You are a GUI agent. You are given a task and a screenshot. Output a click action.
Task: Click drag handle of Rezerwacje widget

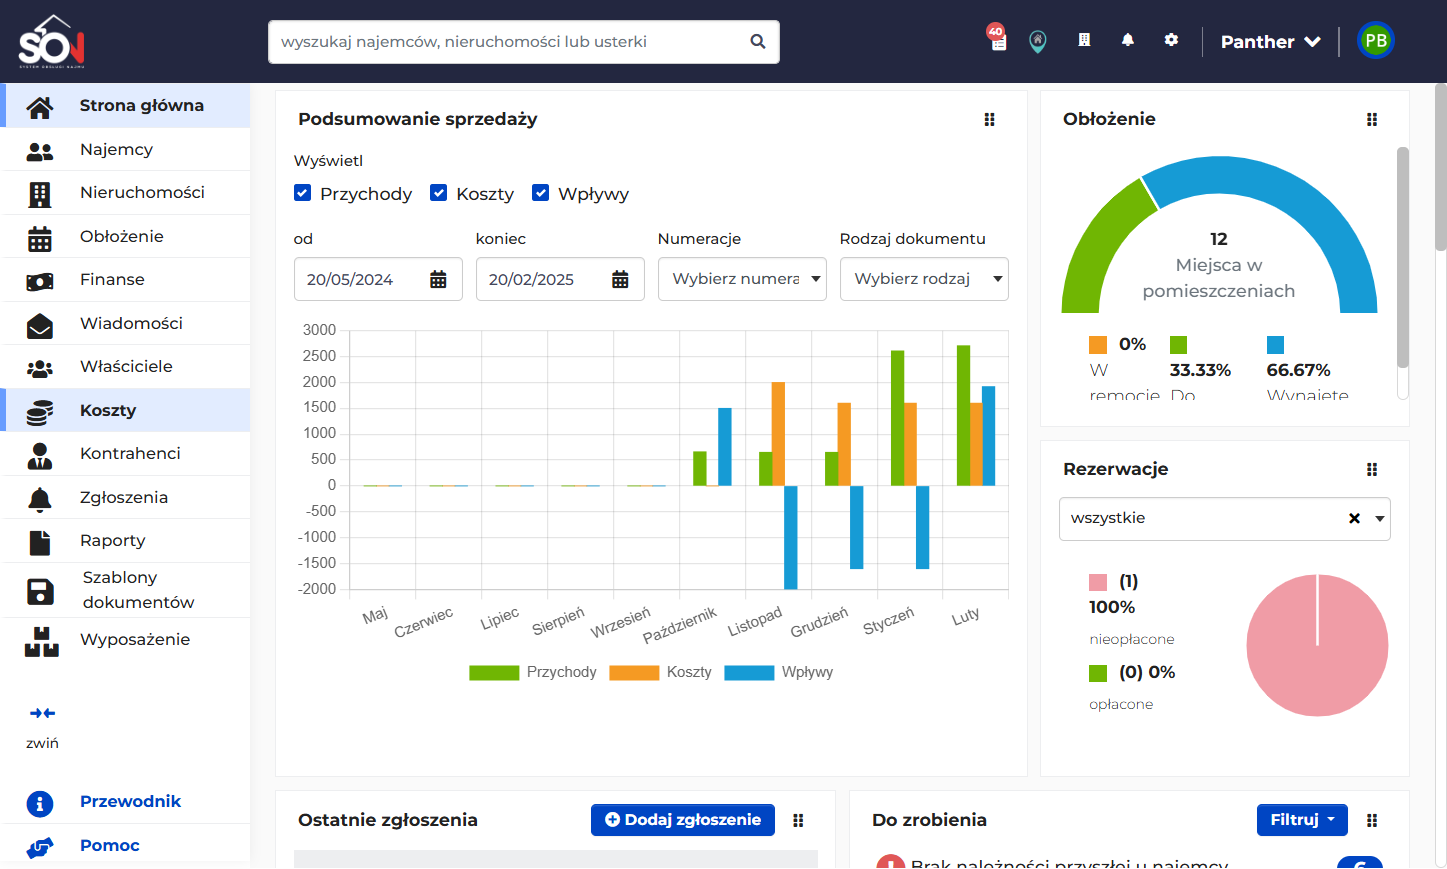[1372, 470]
